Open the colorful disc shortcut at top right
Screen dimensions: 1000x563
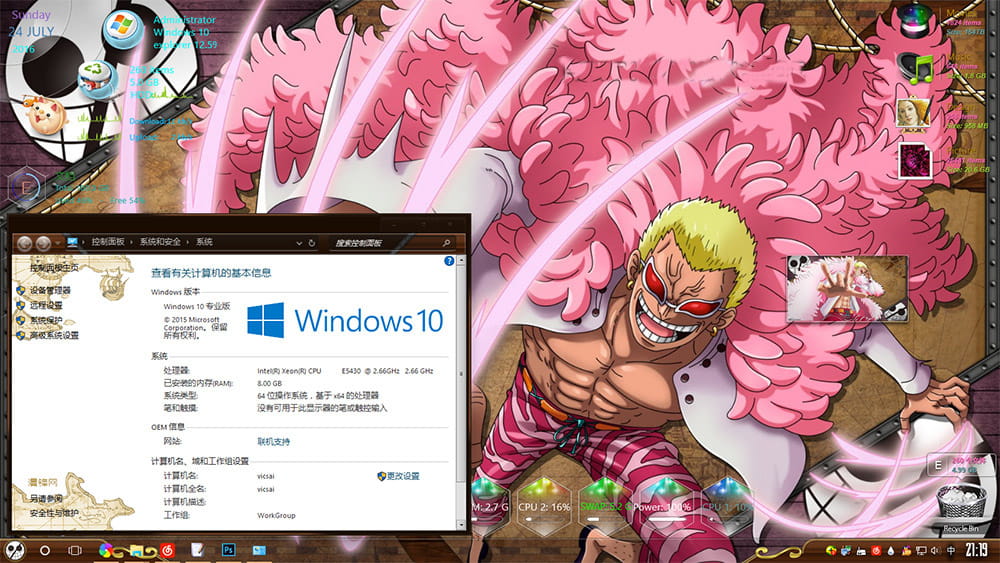click(x=916, y=20)
